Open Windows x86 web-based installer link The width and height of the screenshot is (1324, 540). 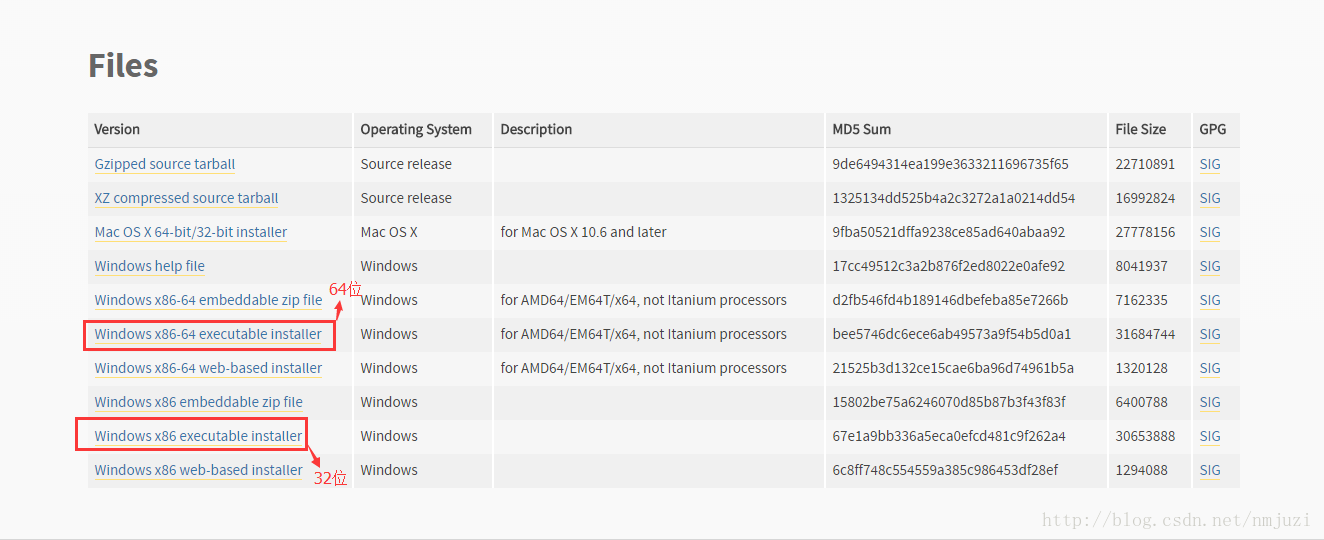point(198,470)
